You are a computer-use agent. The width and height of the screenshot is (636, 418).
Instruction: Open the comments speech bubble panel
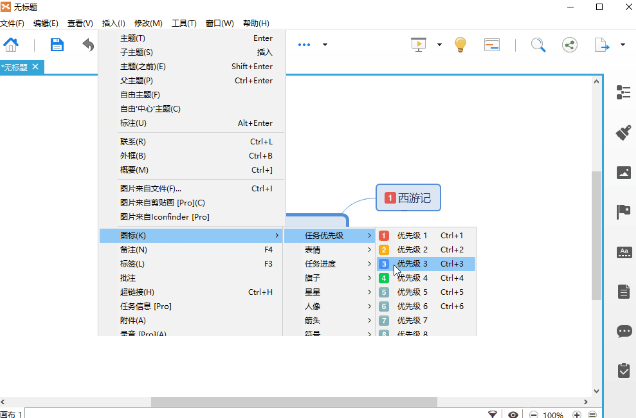tap(624, 331)
